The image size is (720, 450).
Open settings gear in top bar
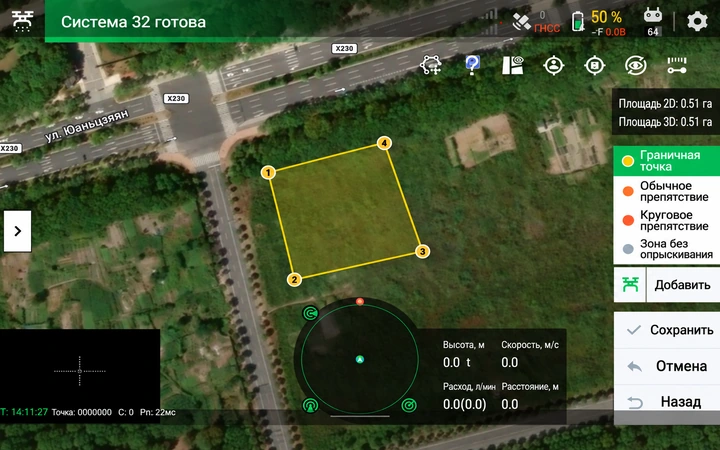pos(697,22)
